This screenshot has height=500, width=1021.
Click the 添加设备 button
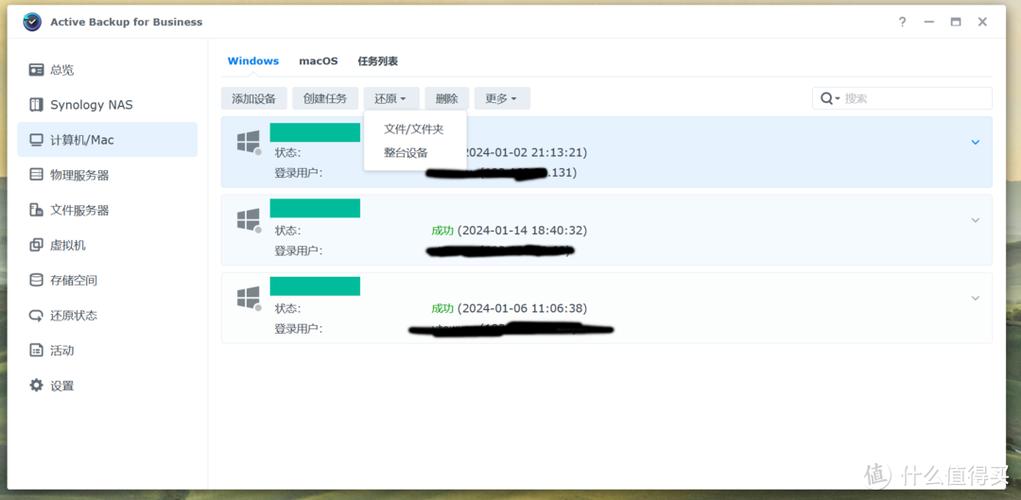click(x=254, y=98)
